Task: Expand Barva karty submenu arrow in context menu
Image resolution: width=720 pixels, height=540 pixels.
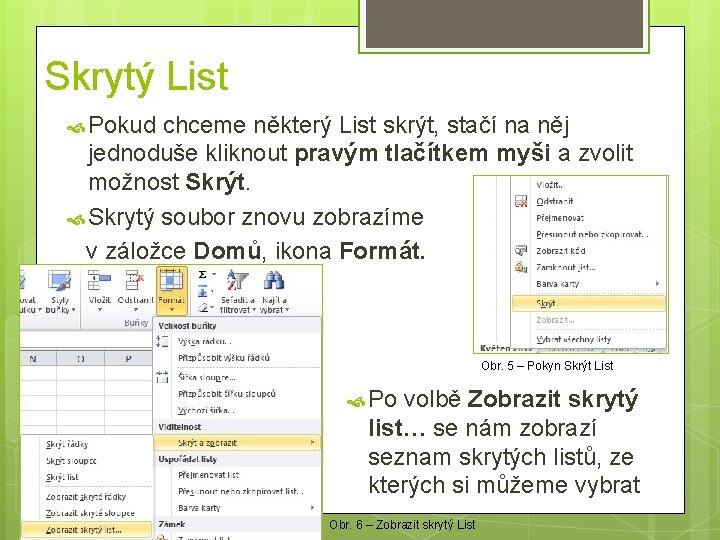Action: click(x=658, y=283)
